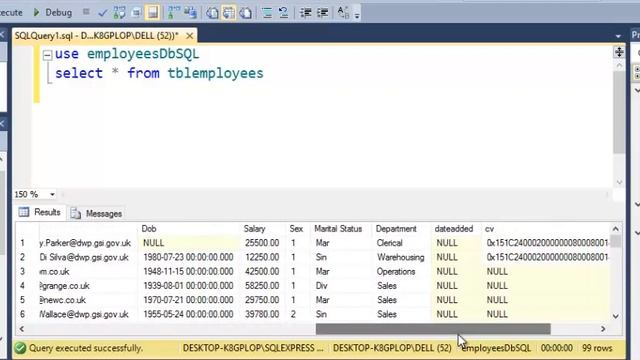Select the 58250.00 Salary cell
Image resolution: width=640 pixels, height=360 pixels.
pos(262,286)
